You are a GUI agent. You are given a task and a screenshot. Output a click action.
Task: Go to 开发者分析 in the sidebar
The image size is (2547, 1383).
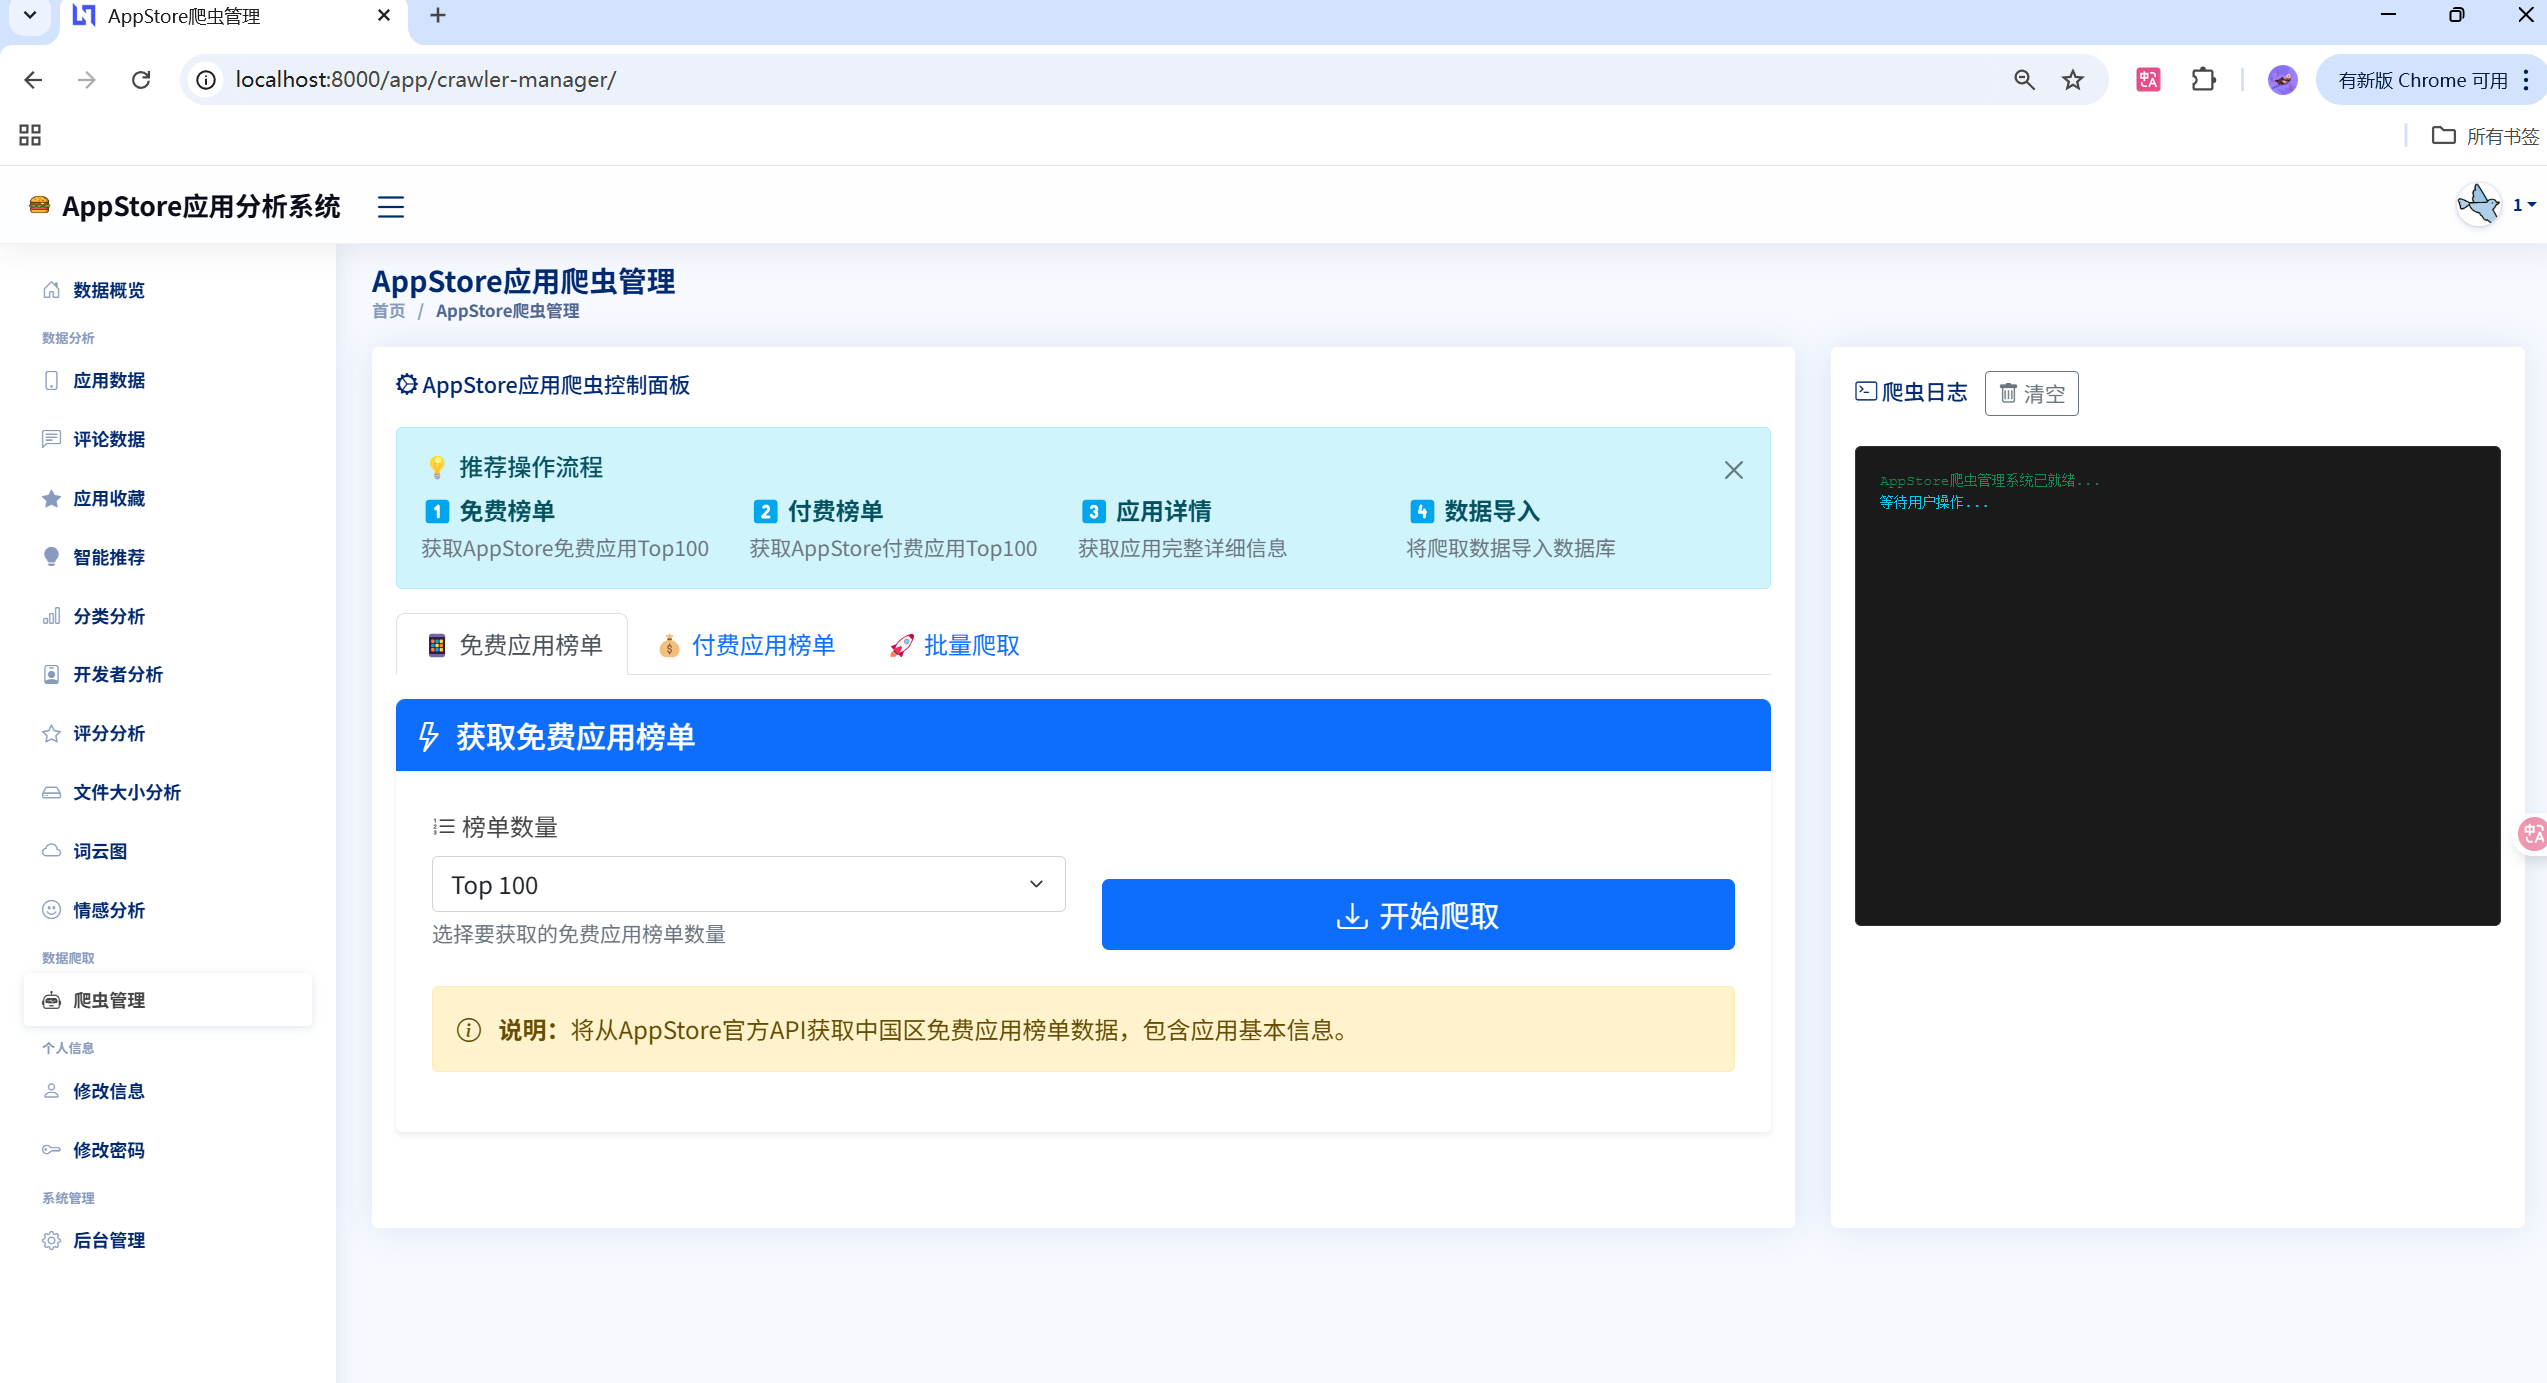pos(117,674)
